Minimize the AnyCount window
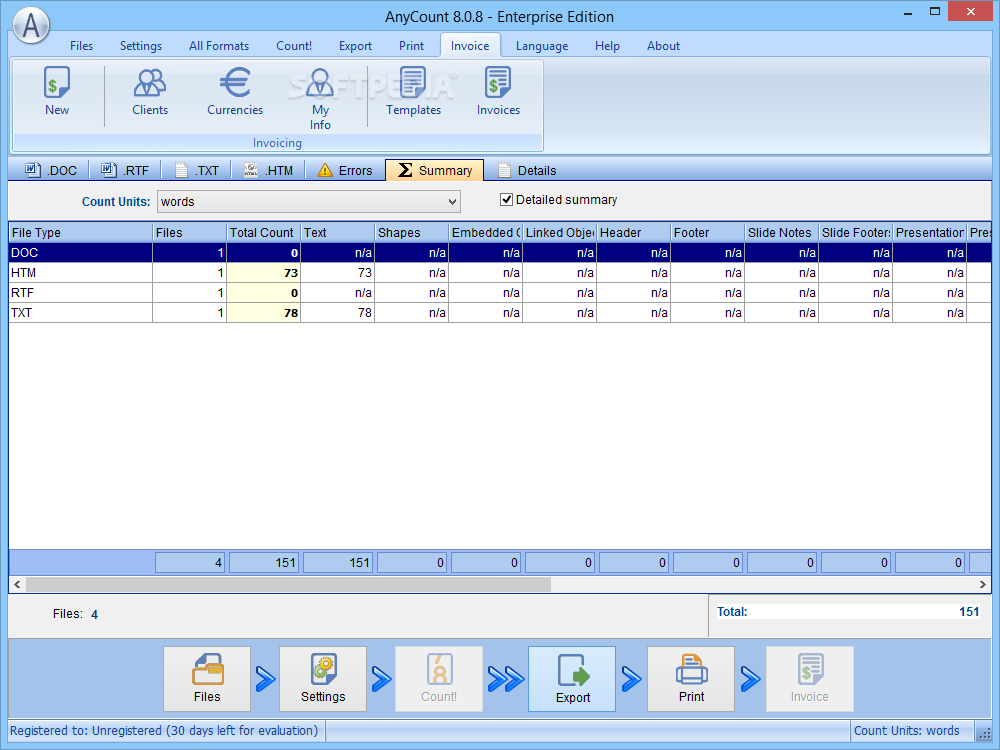 pos(908,13)
